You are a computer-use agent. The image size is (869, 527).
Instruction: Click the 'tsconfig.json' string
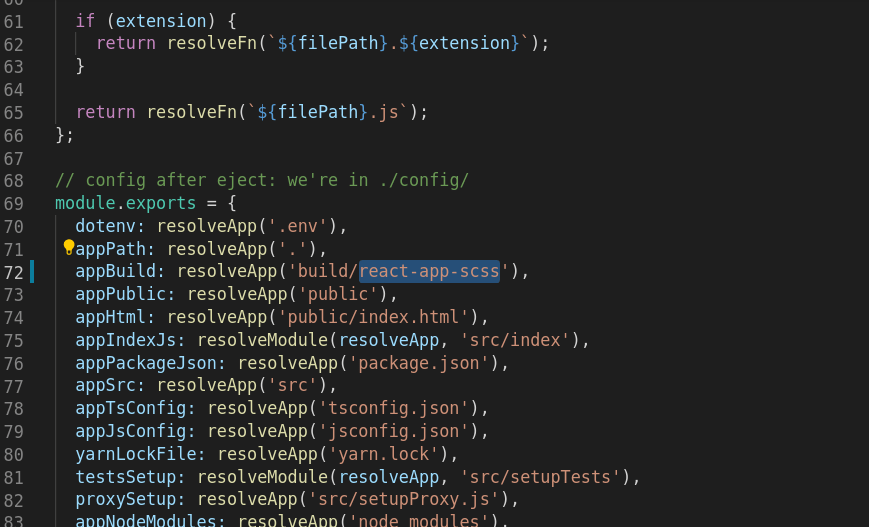[394, 408]
